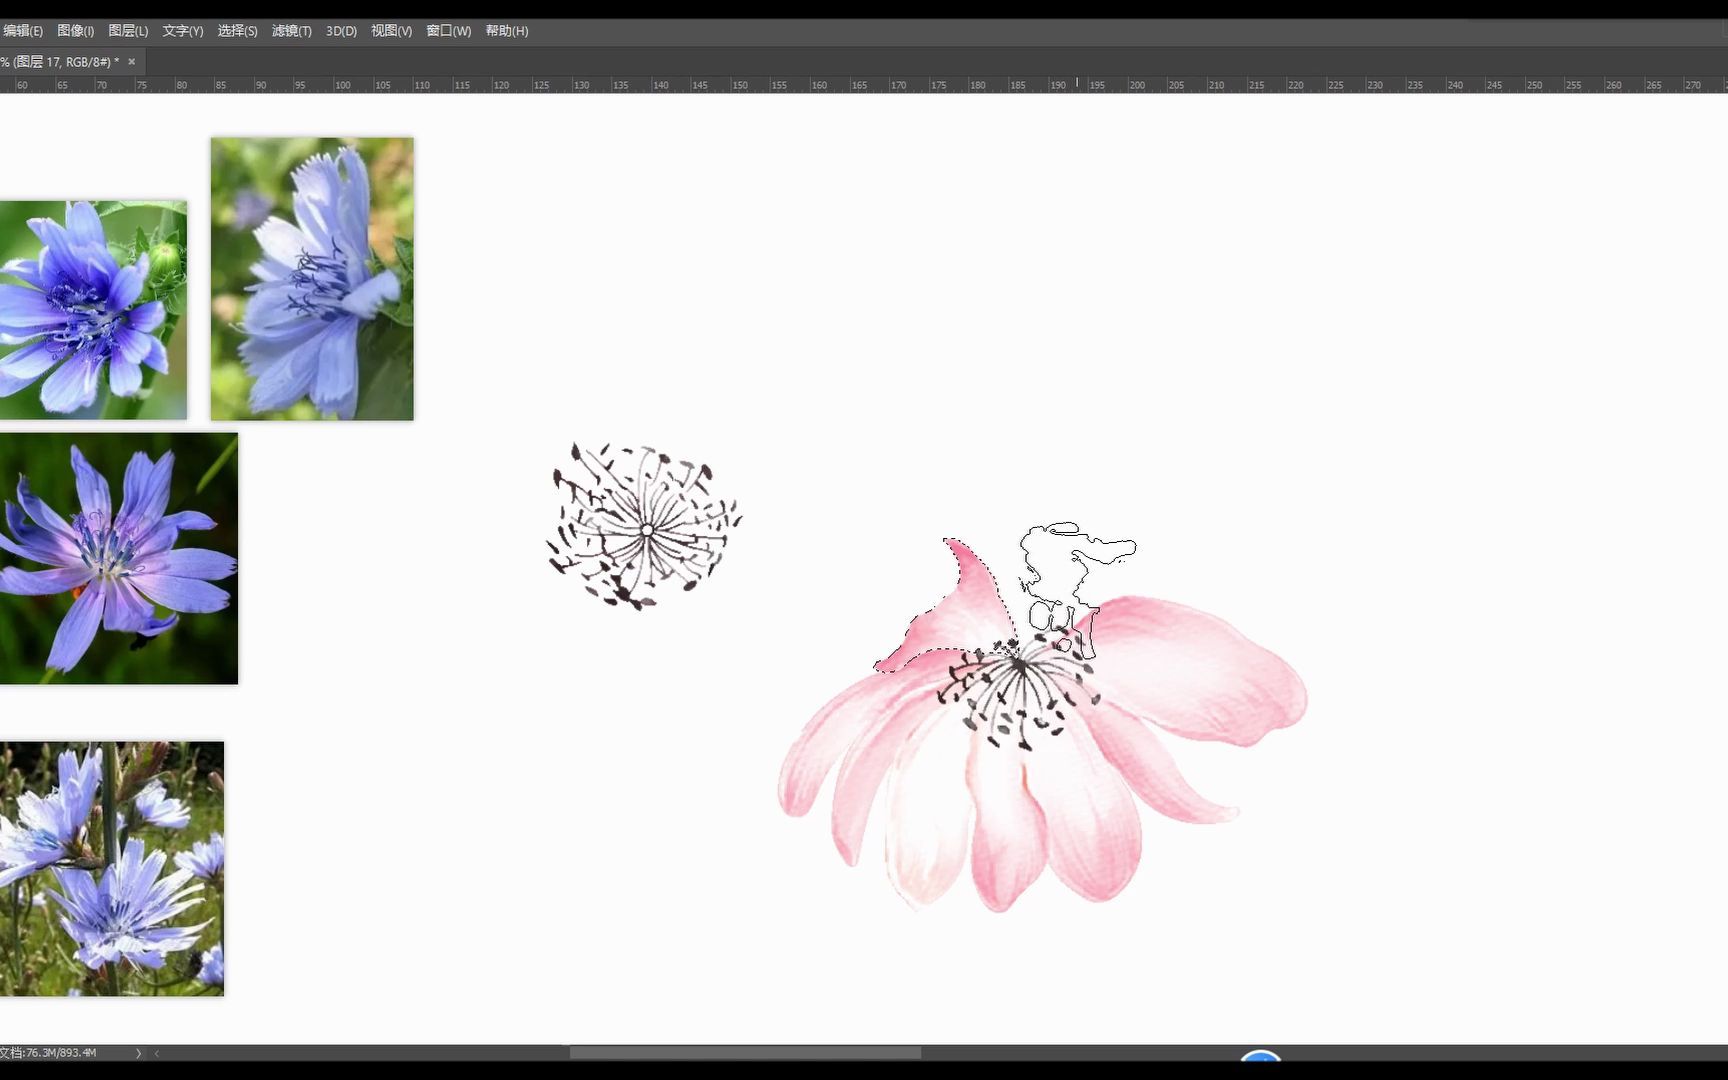Click the horizontal ruler at top
This screenshot has width=1728, height=1080.
click(x=864, y=85)
